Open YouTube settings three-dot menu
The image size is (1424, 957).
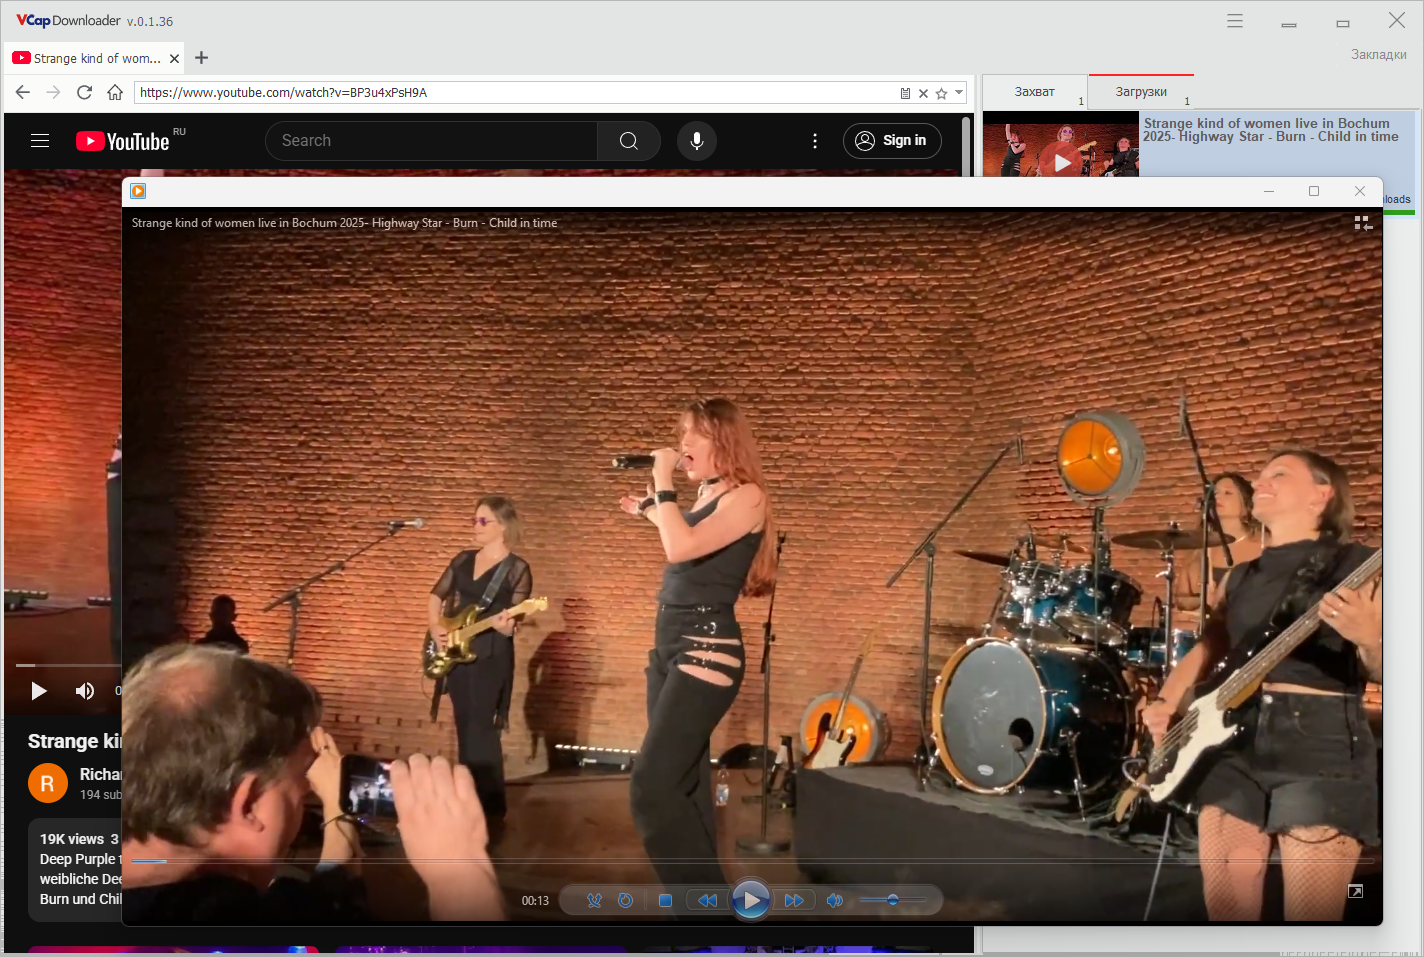point(815,141)
